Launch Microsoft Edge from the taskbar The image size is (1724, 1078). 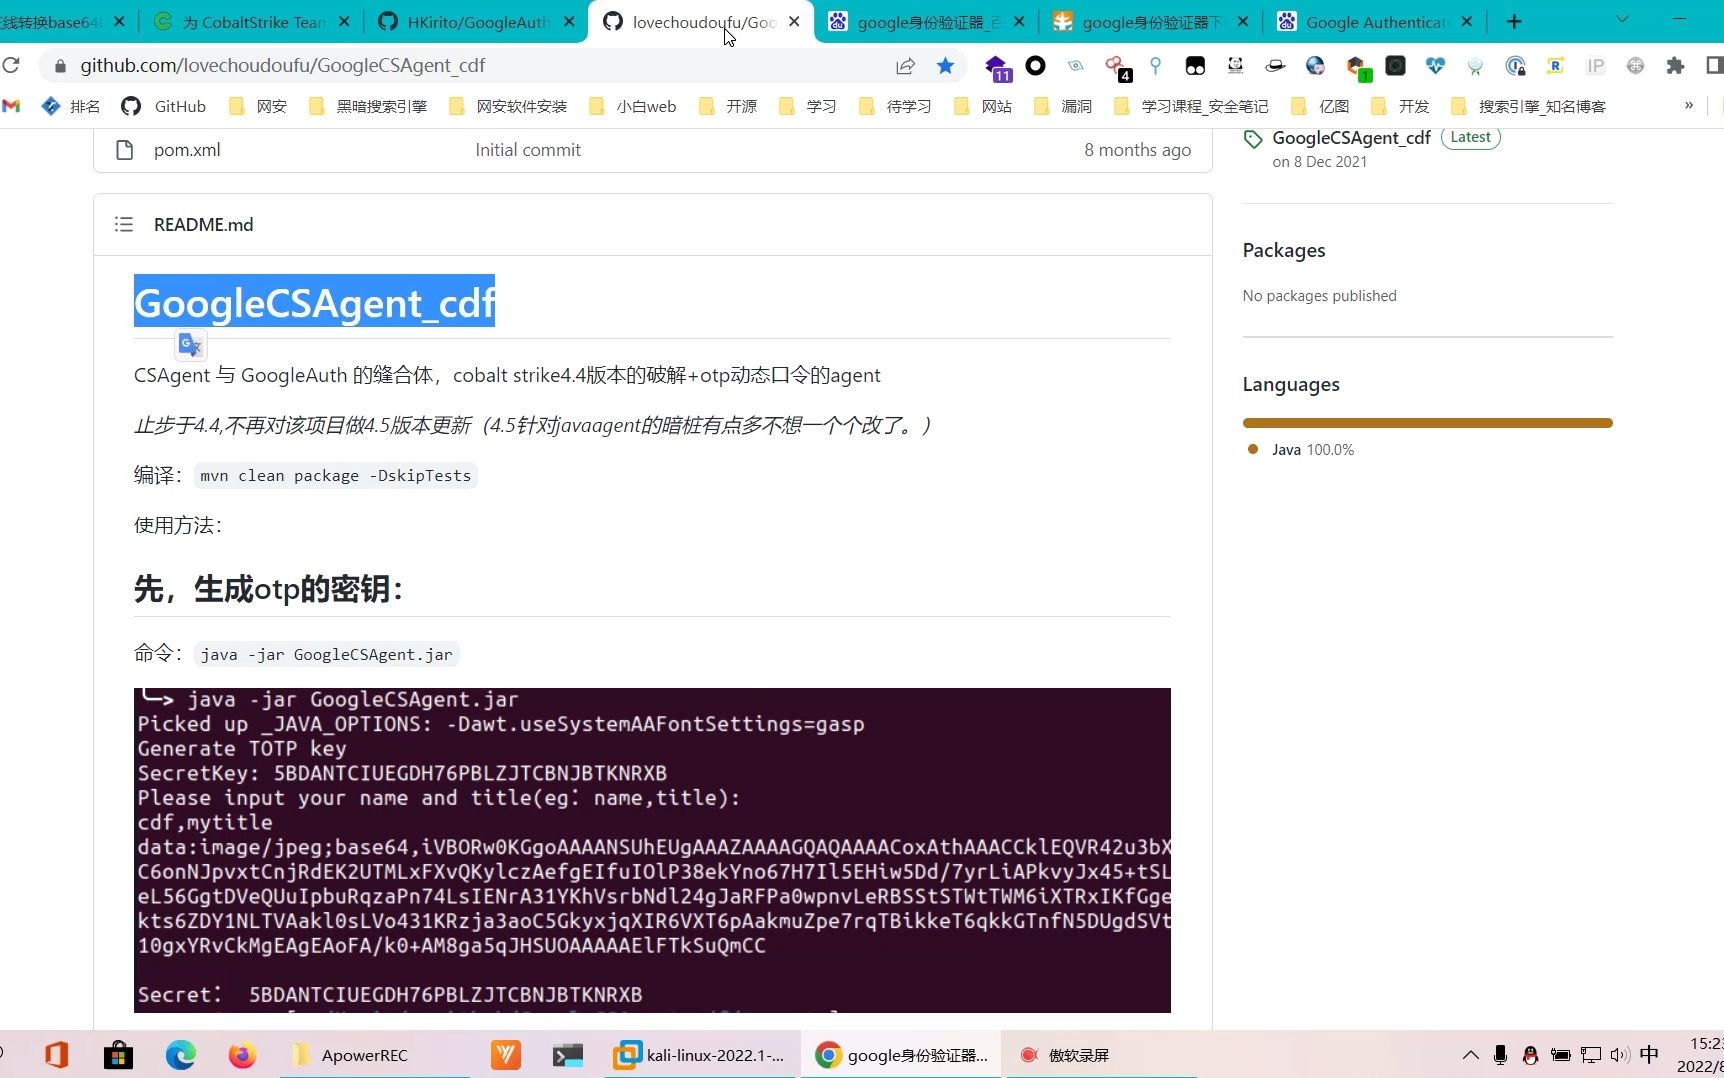point(180,1054)
